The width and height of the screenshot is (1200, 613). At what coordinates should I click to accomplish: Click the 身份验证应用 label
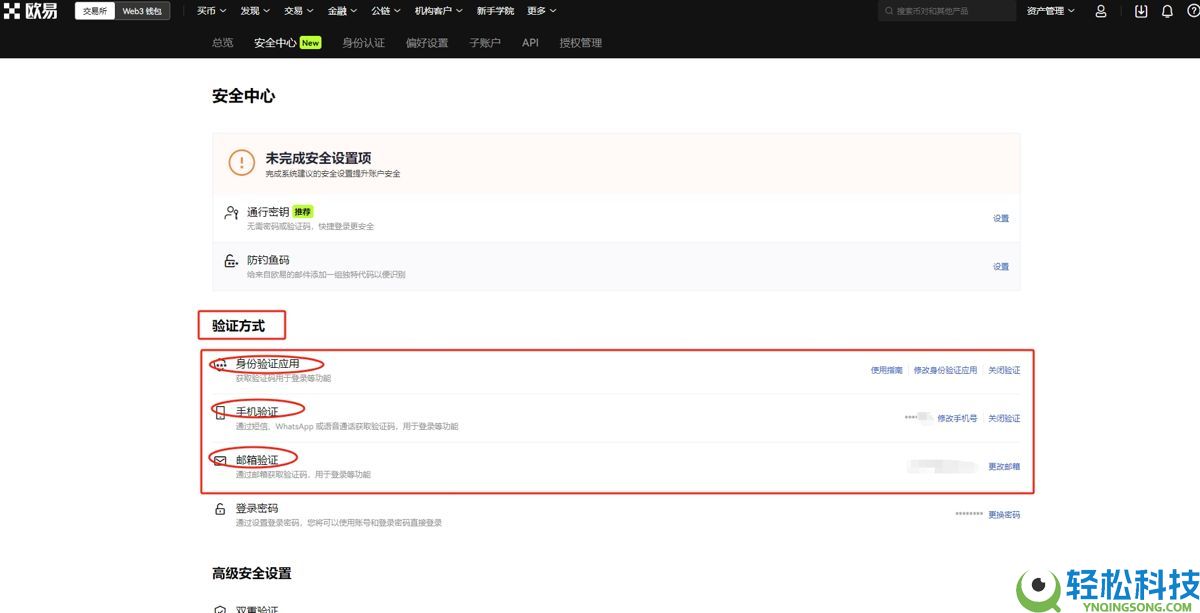[x=267, y=363]
